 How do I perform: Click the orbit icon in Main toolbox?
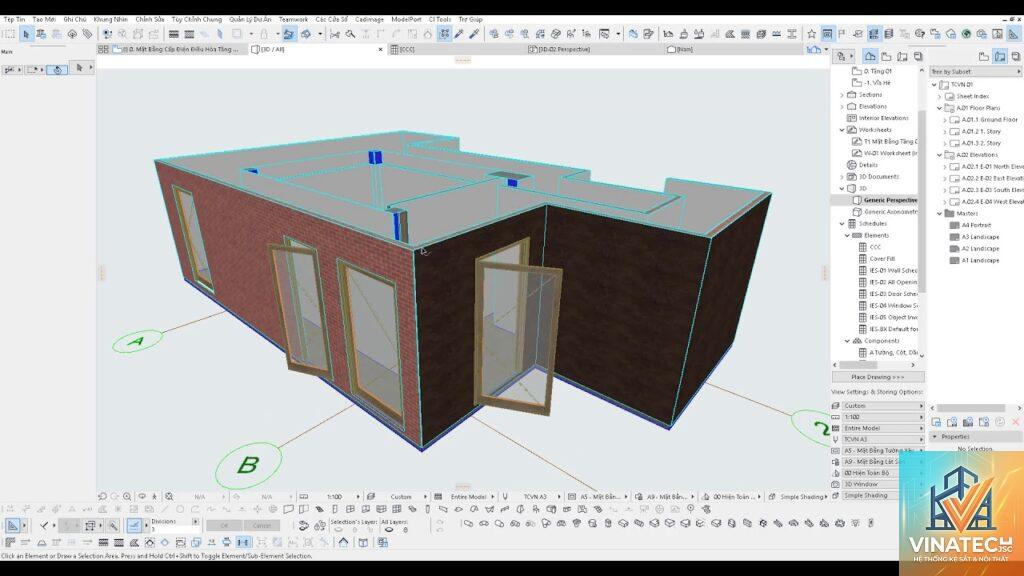57,69
